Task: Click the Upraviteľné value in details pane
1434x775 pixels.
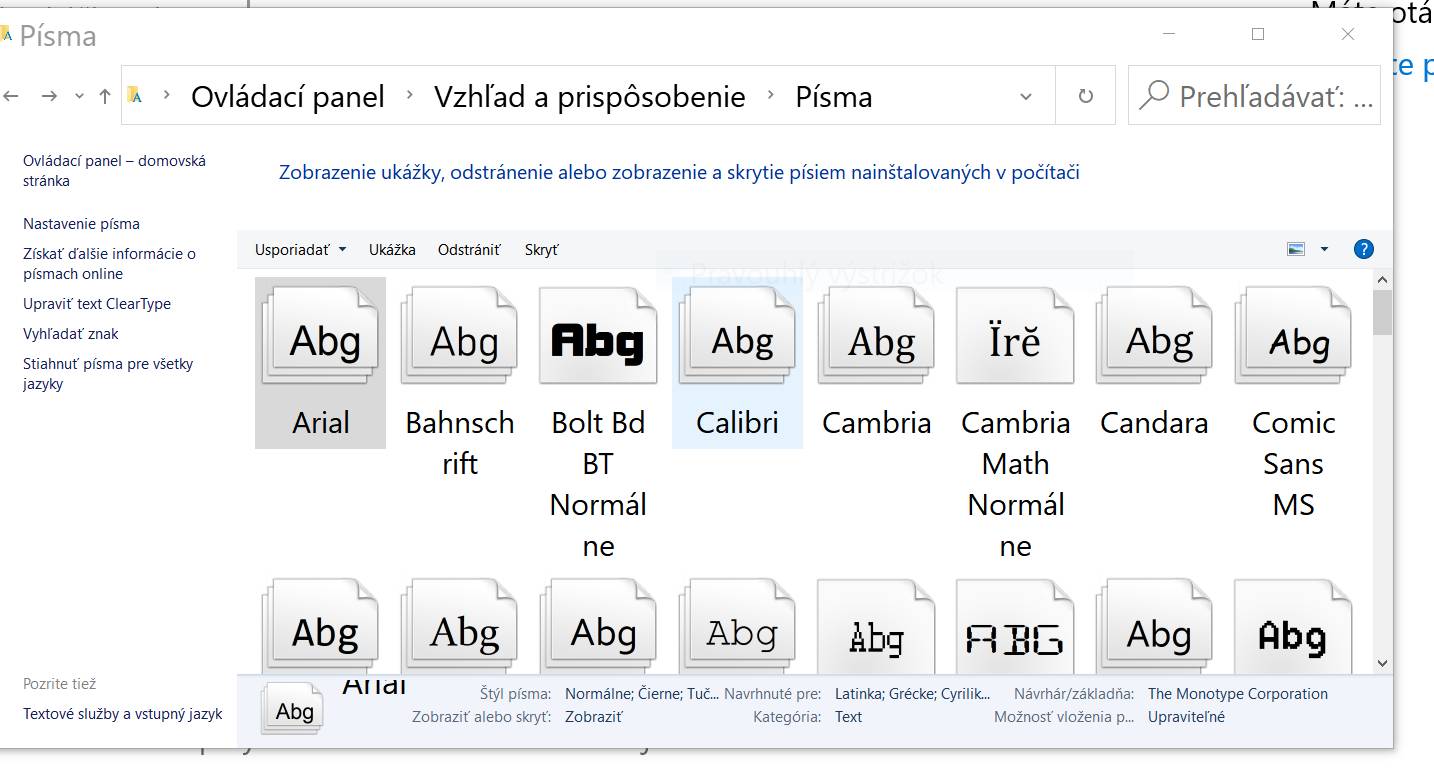Action: 1186,717
